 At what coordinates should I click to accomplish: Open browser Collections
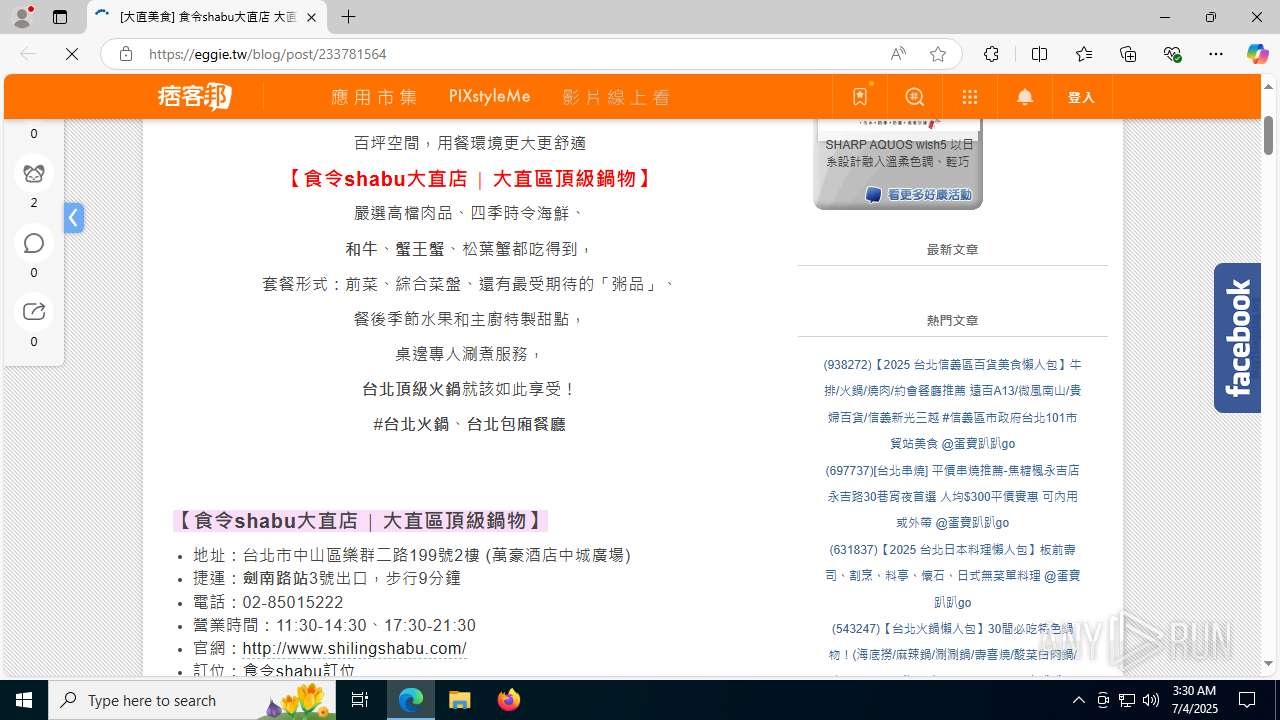1128,54
